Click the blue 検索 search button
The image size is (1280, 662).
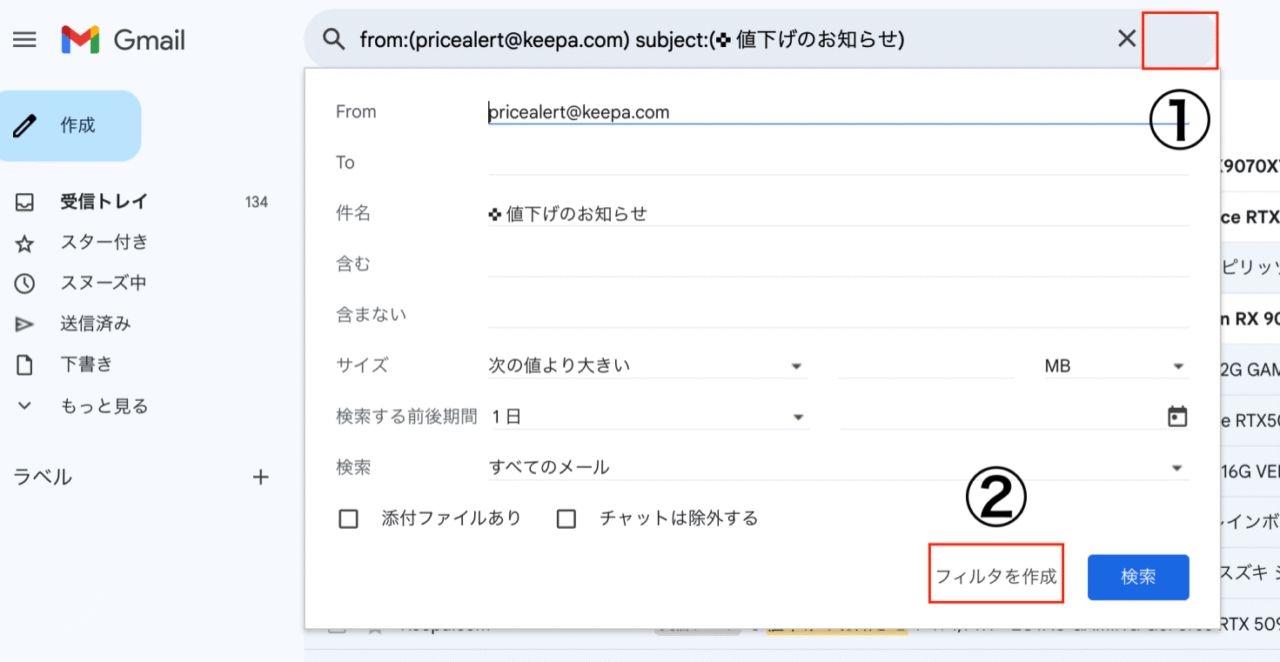point(1138,577)
